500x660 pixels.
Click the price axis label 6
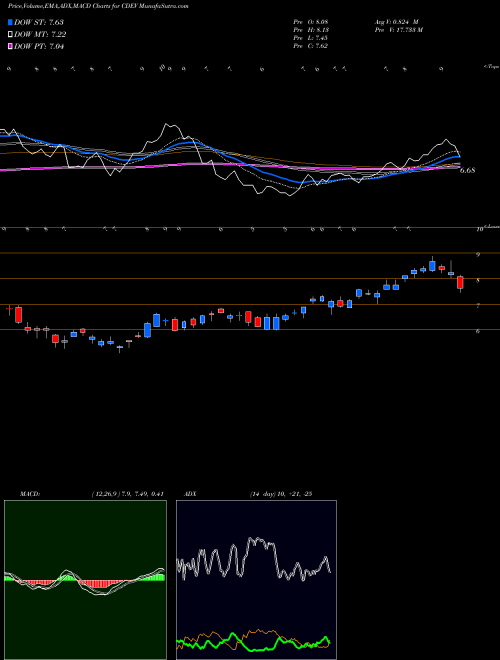tap(478, 331)
